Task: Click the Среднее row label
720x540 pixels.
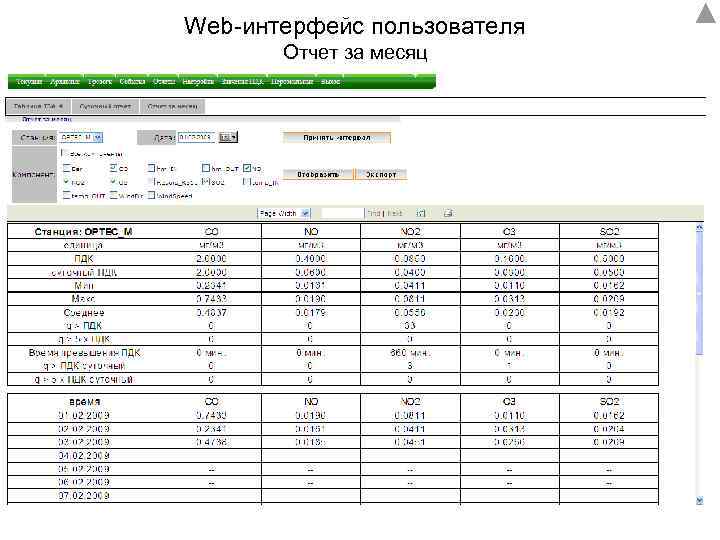Action: [x=84, y=312]
